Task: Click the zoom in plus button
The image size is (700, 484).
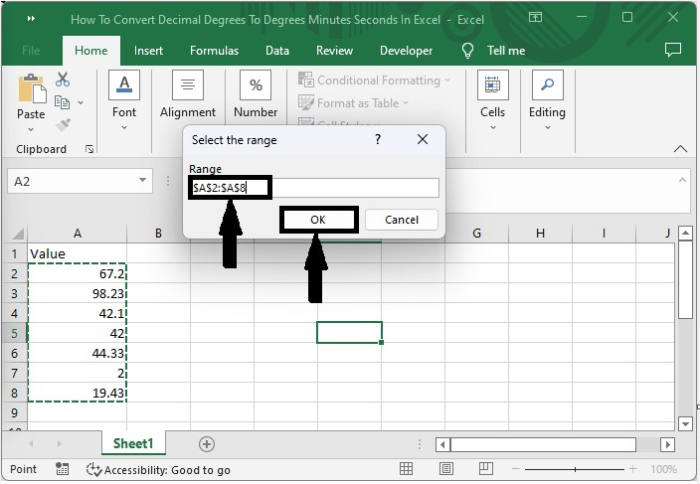Action: click(x=633, y=469)
